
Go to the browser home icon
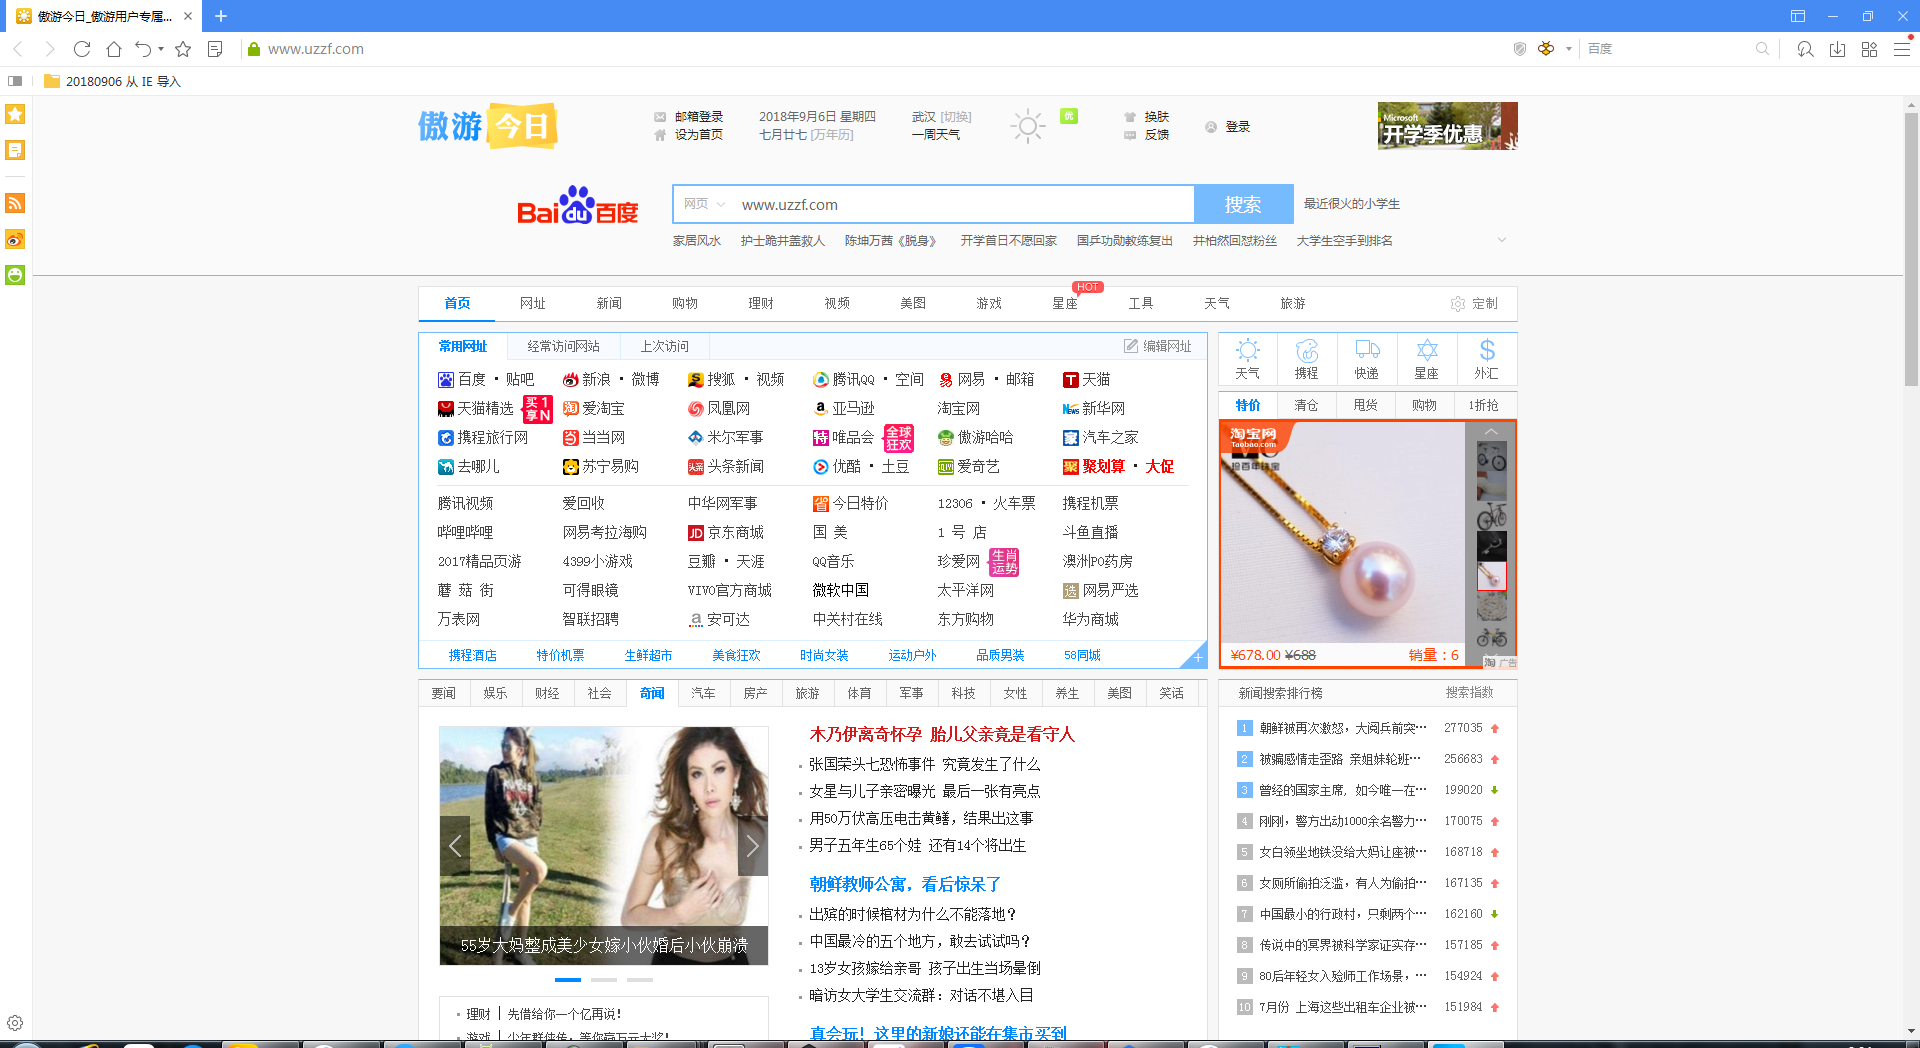pos(114,49)
